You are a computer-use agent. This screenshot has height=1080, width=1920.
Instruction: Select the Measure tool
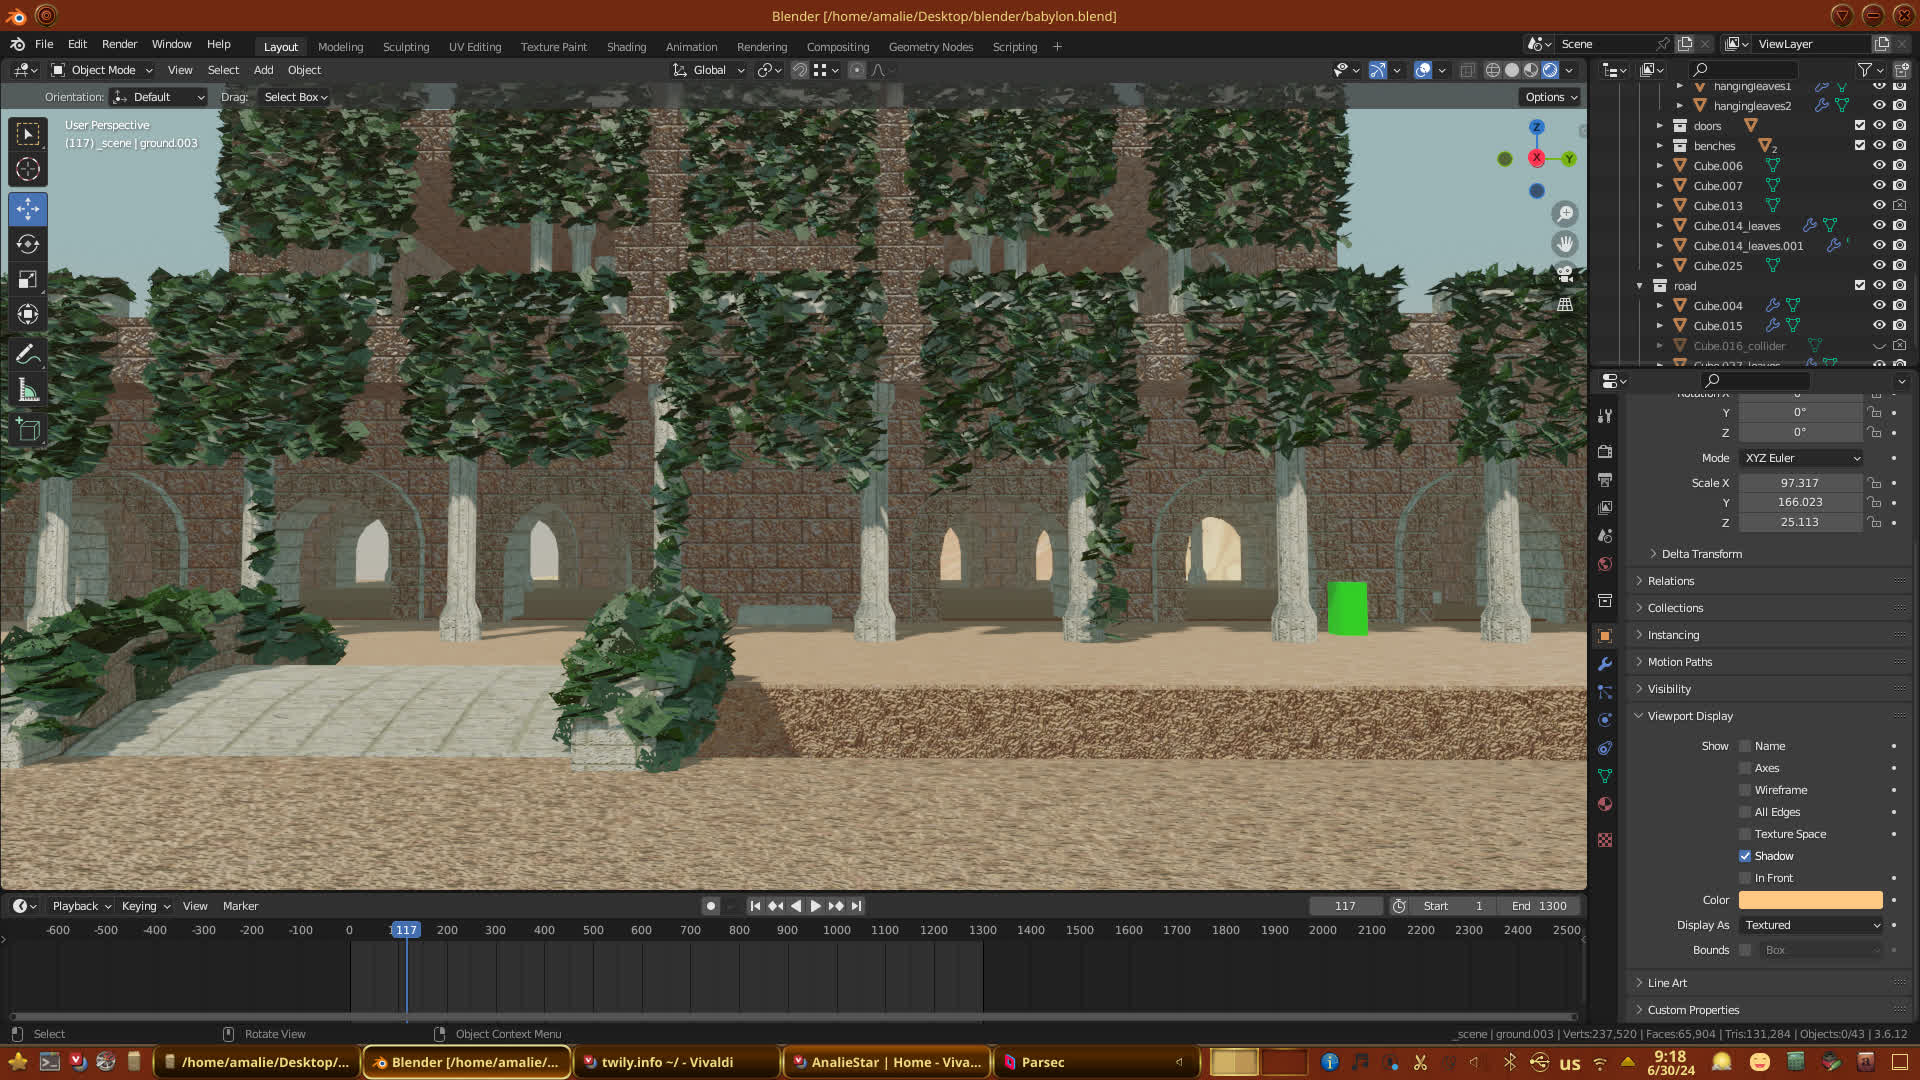click(28, 391)
